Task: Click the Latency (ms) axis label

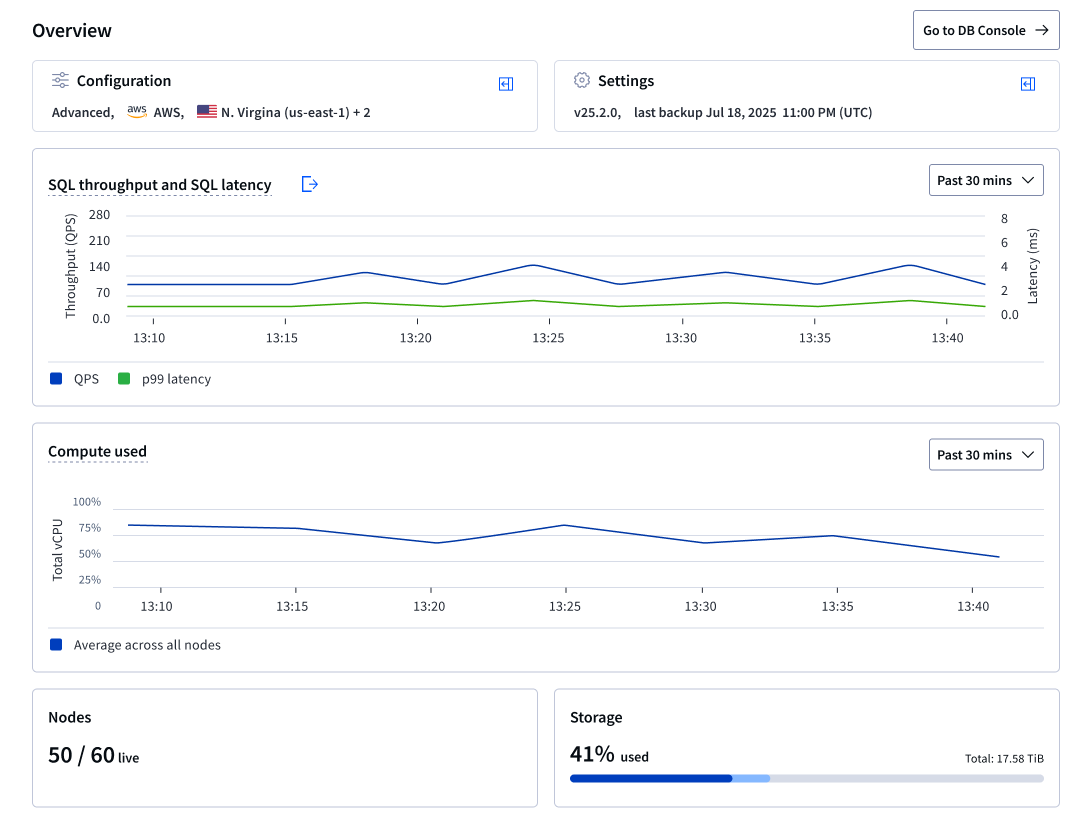Action: [1032, 266]
